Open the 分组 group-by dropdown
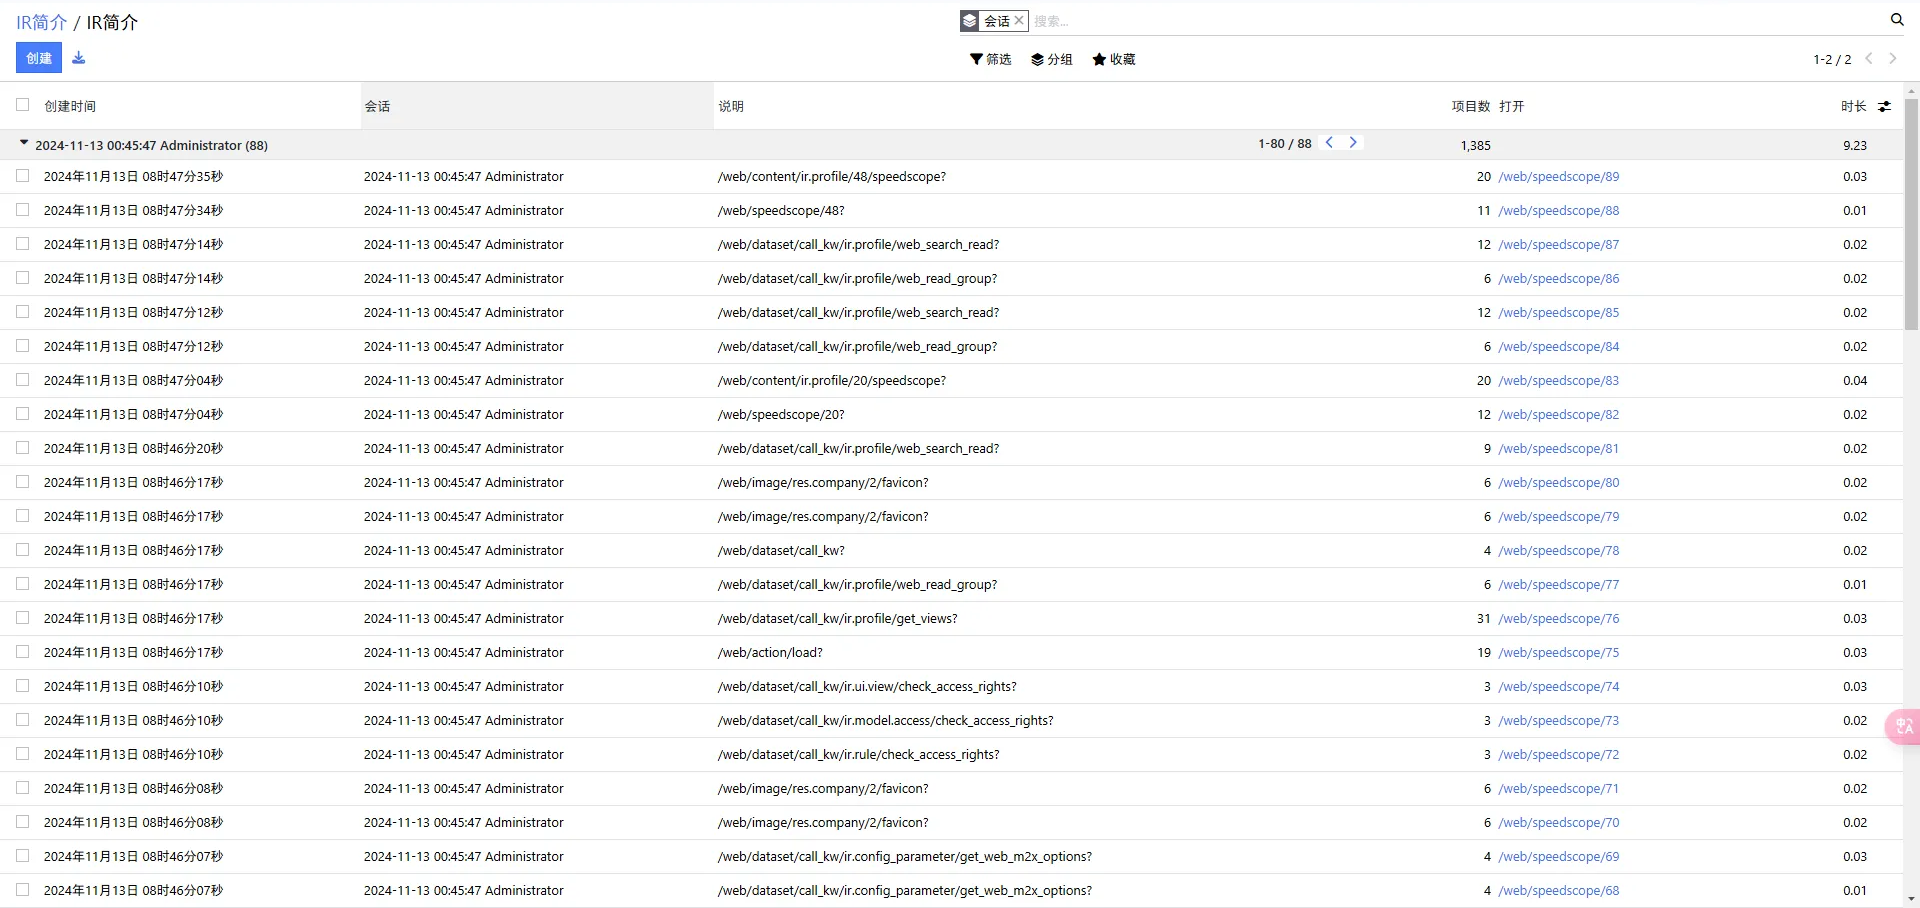The width and height of the screenshot is (1920, 908). coord(1051,59)
